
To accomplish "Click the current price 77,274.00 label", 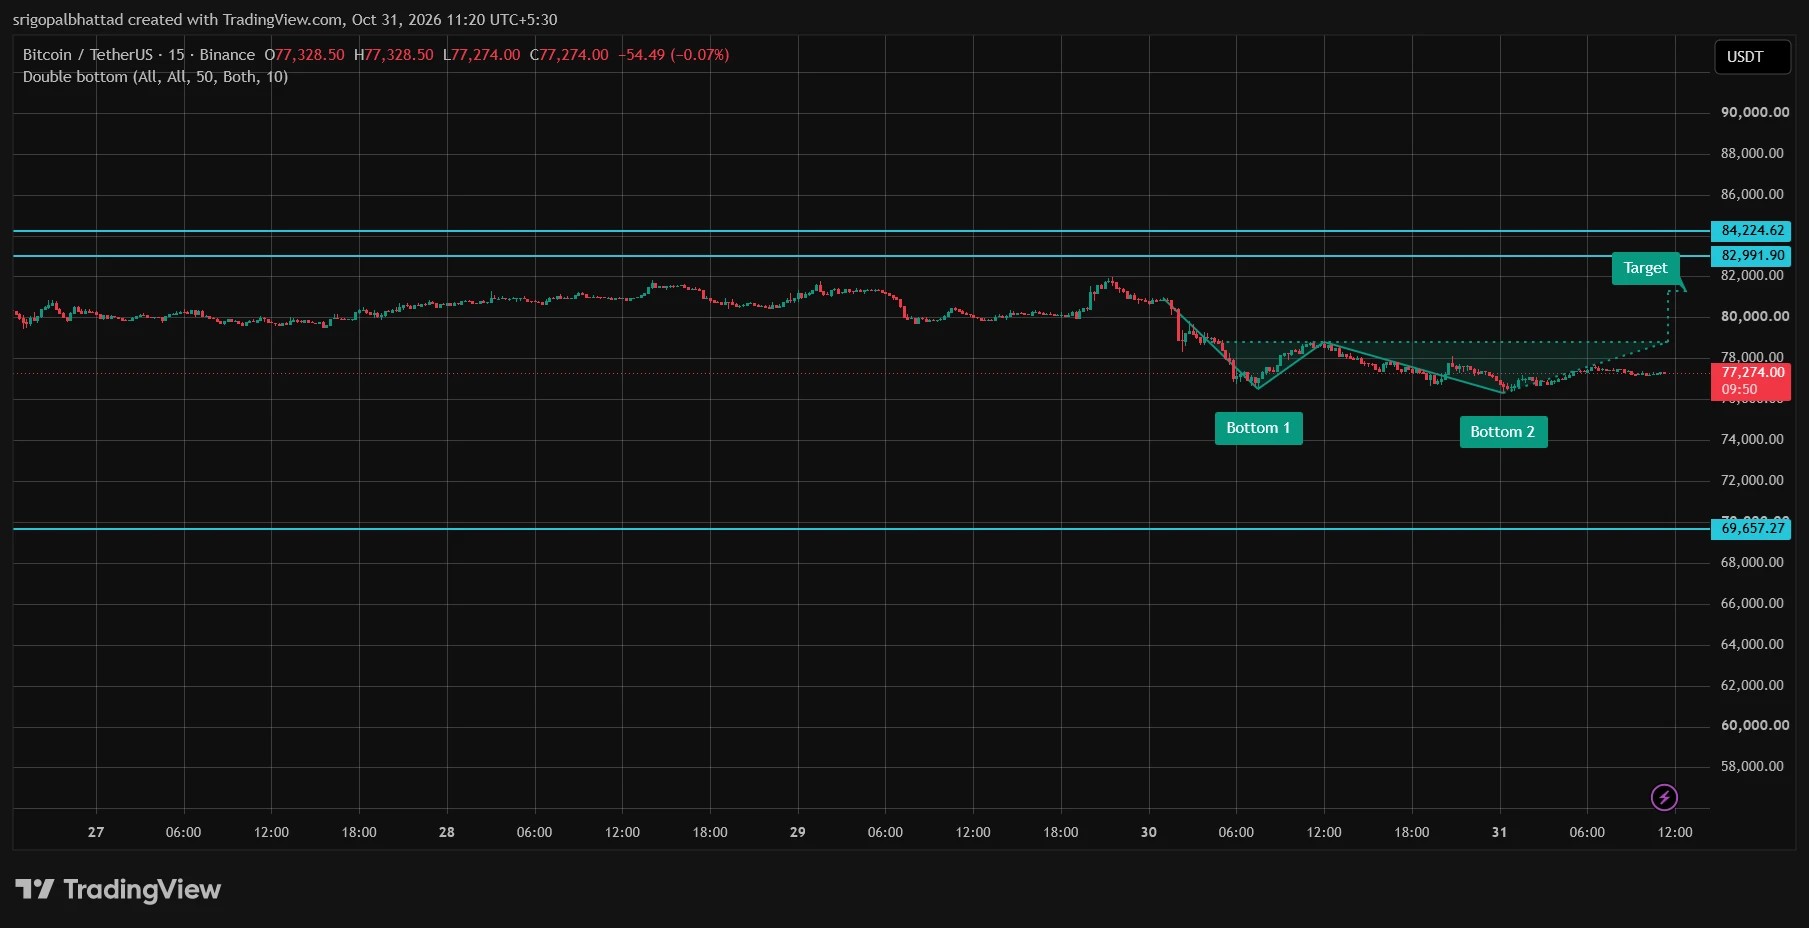I will pos(1751,381).
